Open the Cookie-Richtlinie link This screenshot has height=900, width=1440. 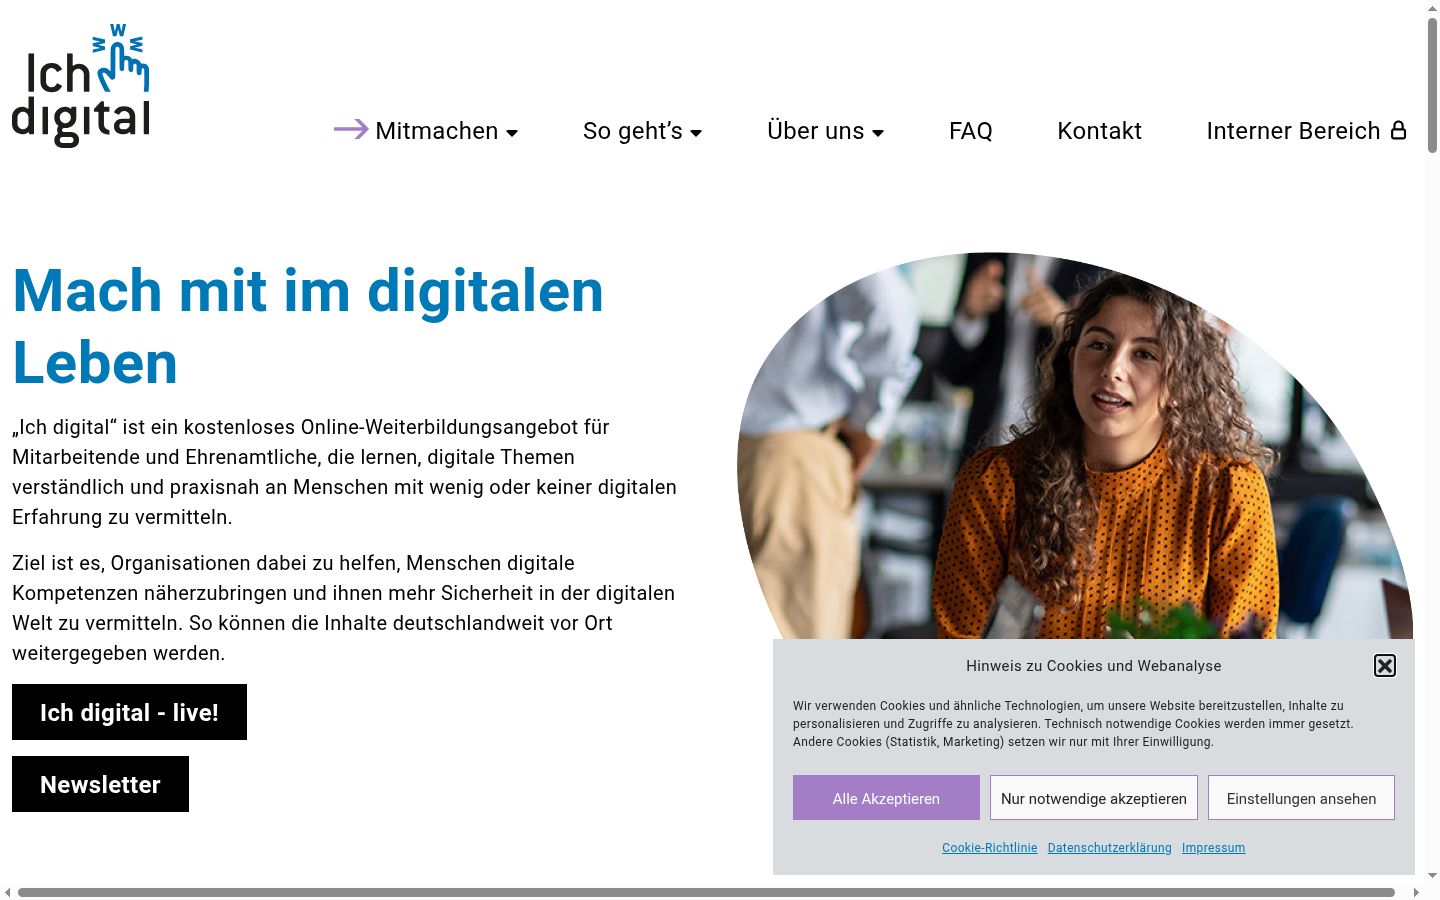pos(990,848)
